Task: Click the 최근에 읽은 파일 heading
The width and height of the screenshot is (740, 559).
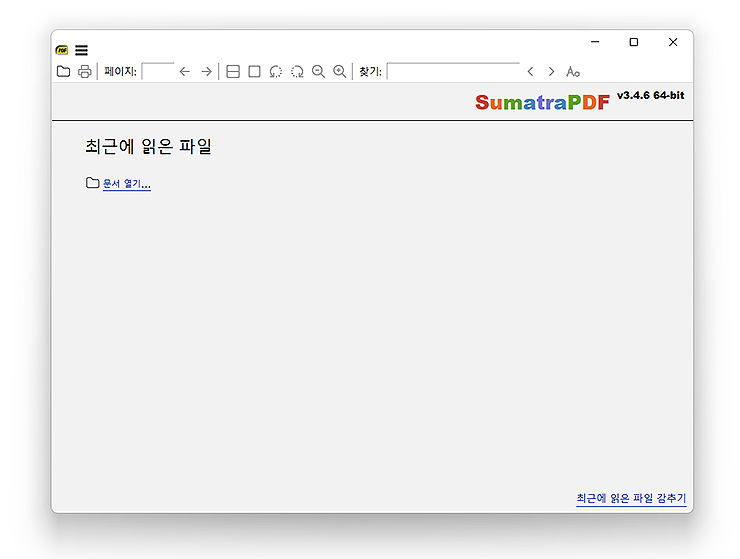Action: [x=148, y=146]
